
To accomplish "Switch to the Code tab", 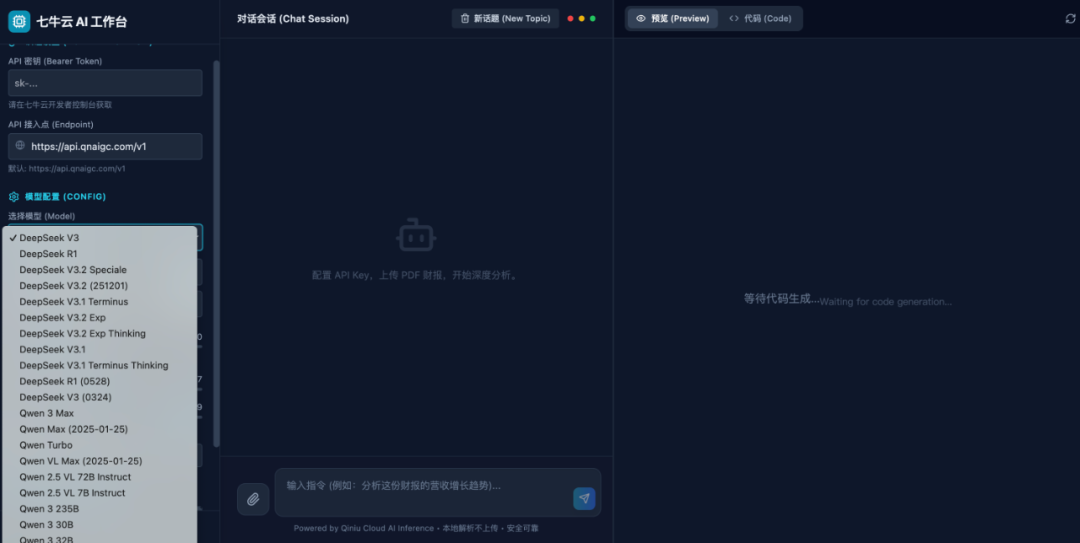I will click(x=760, y=19).
